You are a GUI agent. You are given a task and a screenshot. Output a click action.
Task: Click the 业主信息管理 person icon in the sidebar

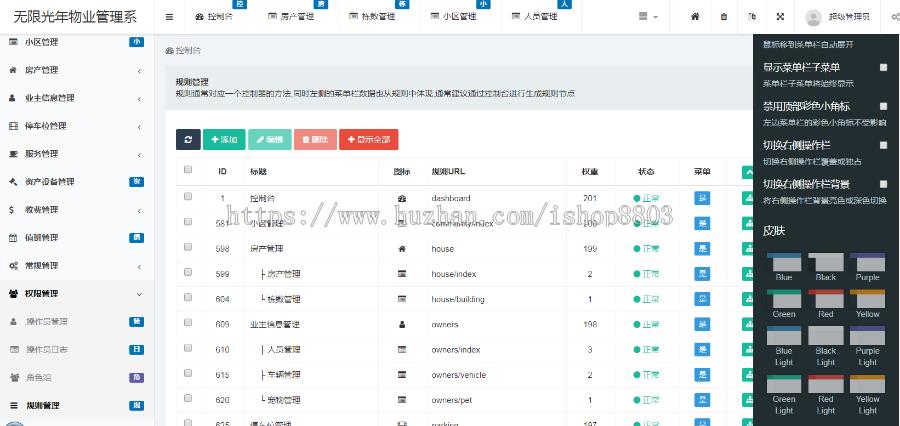(13, 98)
